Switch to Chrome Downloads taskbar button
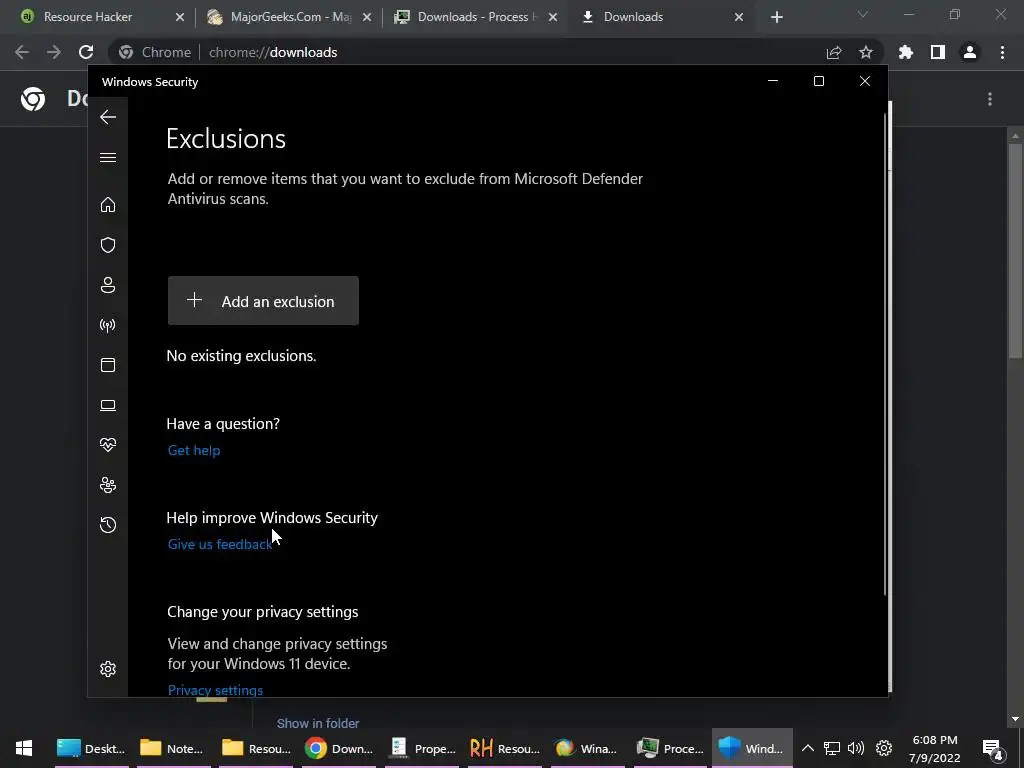 pyautogui.click(x=339, y=748)
